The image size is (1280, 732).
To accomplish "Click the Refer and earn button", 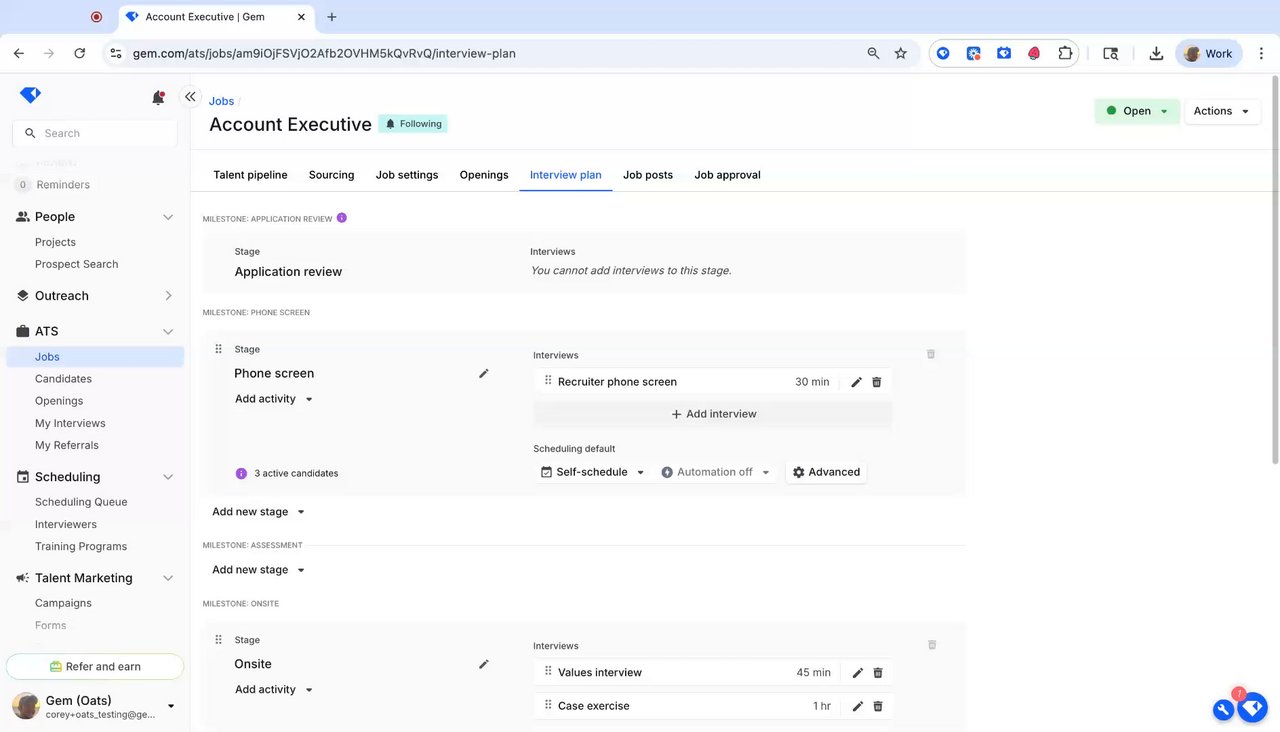I will tap(95, 667).
